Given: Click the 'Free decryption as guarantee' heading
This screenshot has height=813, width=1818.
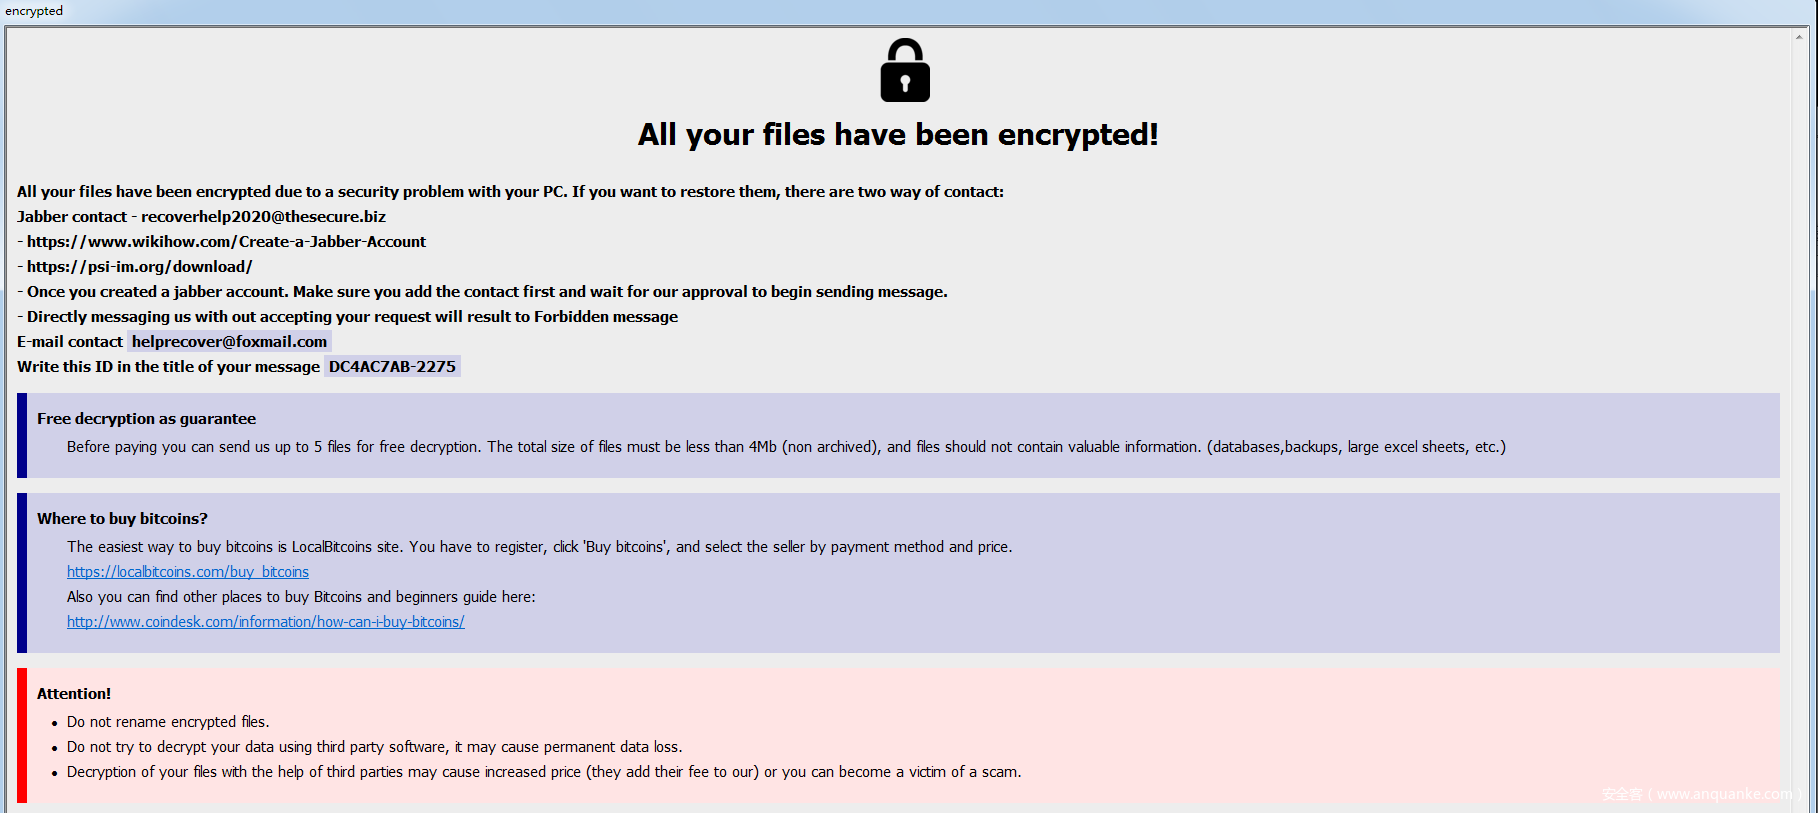Looking at the screenshot, I should click(146, 419).
